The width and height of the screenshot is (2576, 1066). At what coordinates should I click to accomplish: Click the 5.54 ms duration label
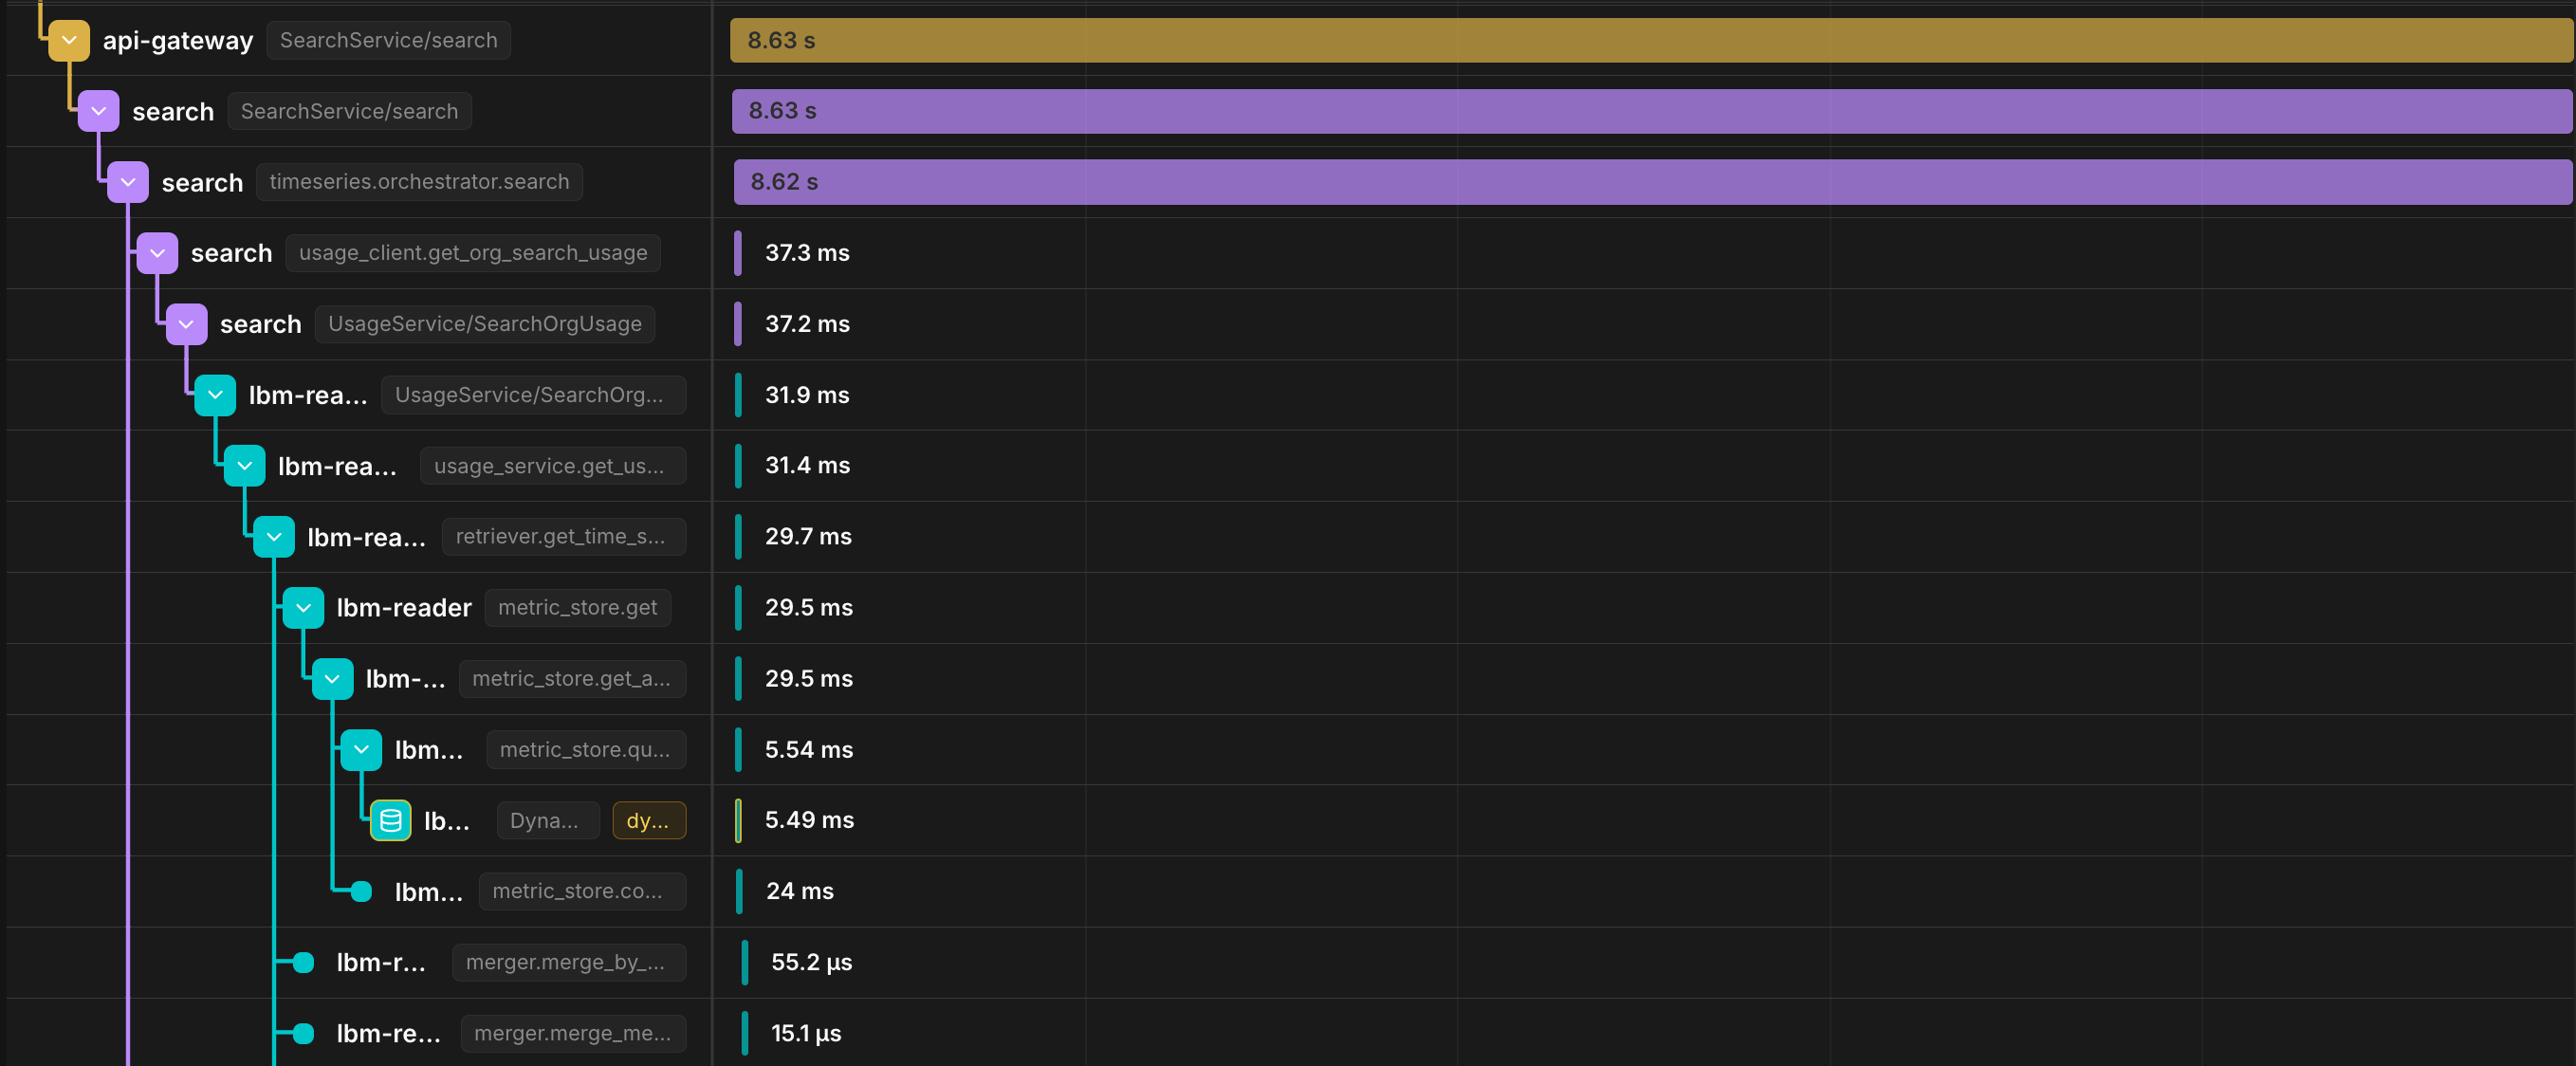pyautogui.click(x=809, y=750)
